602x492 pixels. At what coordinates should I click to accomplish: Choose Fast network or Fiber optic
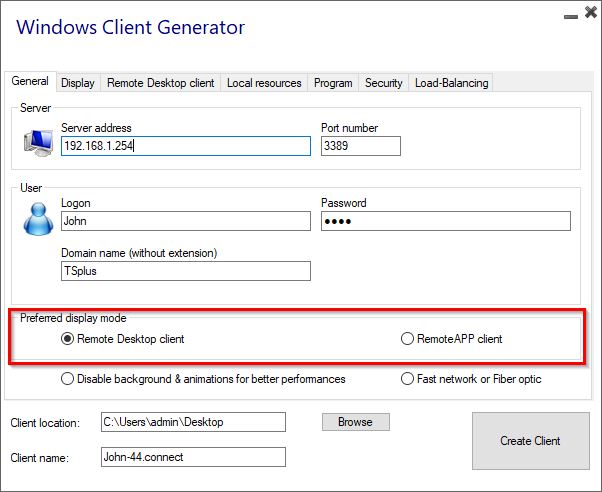click(407, 379)
